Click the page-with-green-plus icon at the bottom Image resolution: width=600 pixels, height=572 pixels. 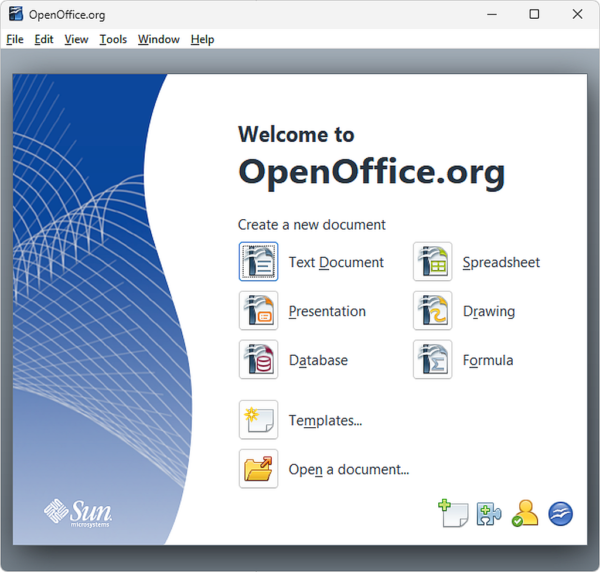pyautogui.click(x=453, y=513)
